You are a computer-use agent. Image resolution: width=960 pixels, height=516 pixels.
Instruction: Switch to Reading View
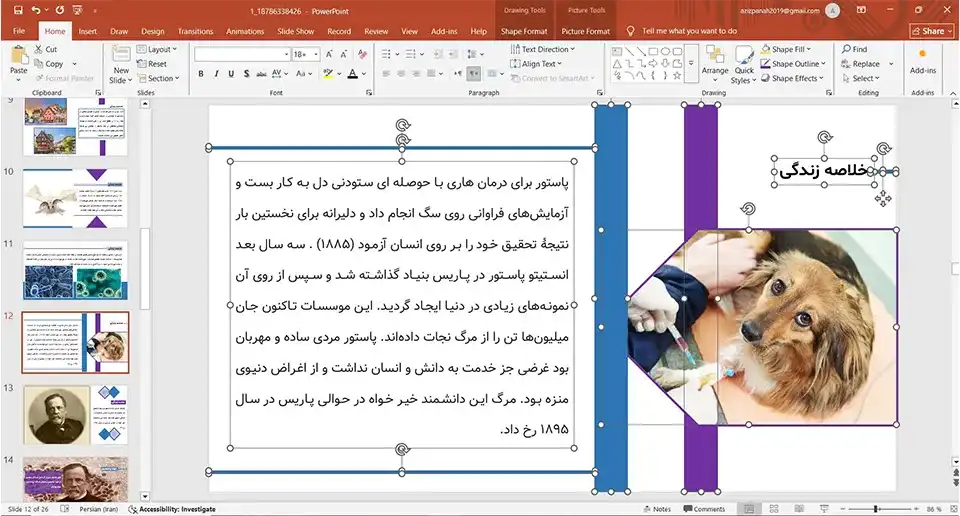(799, 509)
